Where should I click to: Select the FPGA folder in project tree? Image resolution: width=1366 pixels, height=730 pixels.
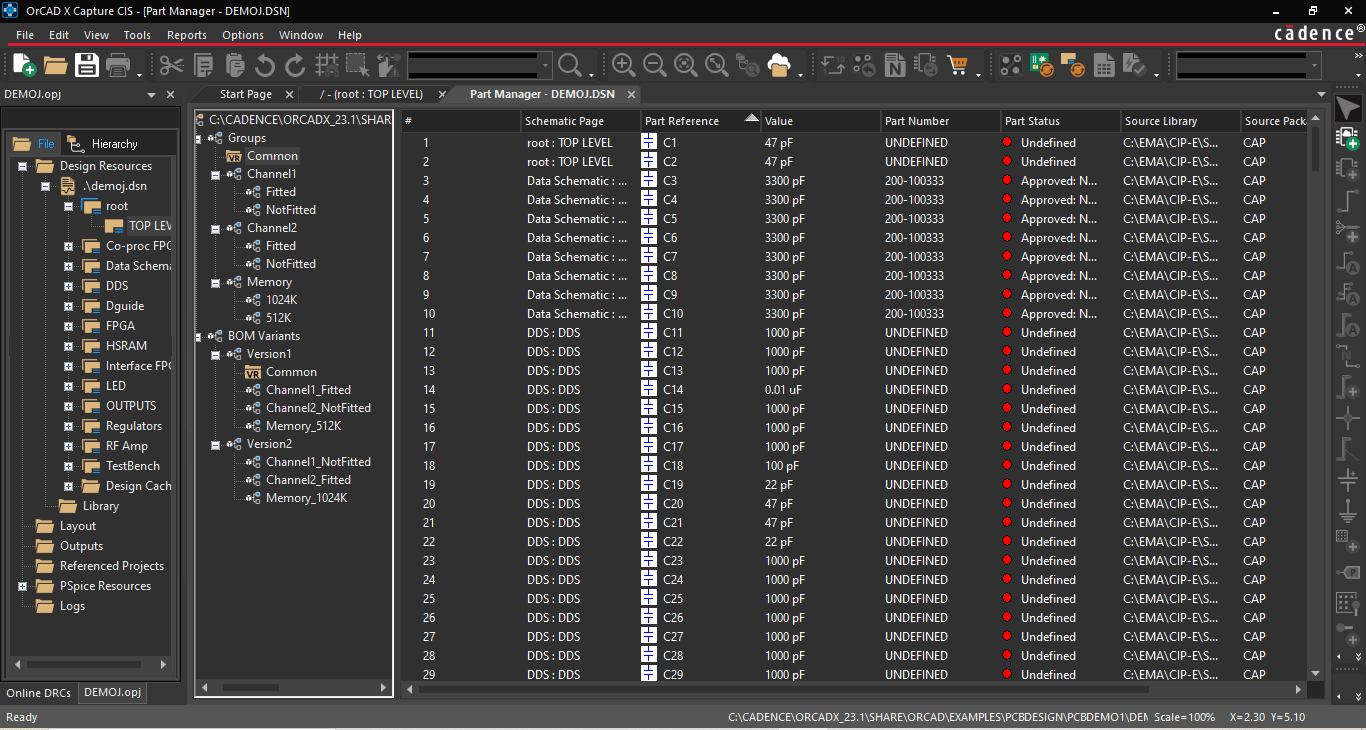120,326
